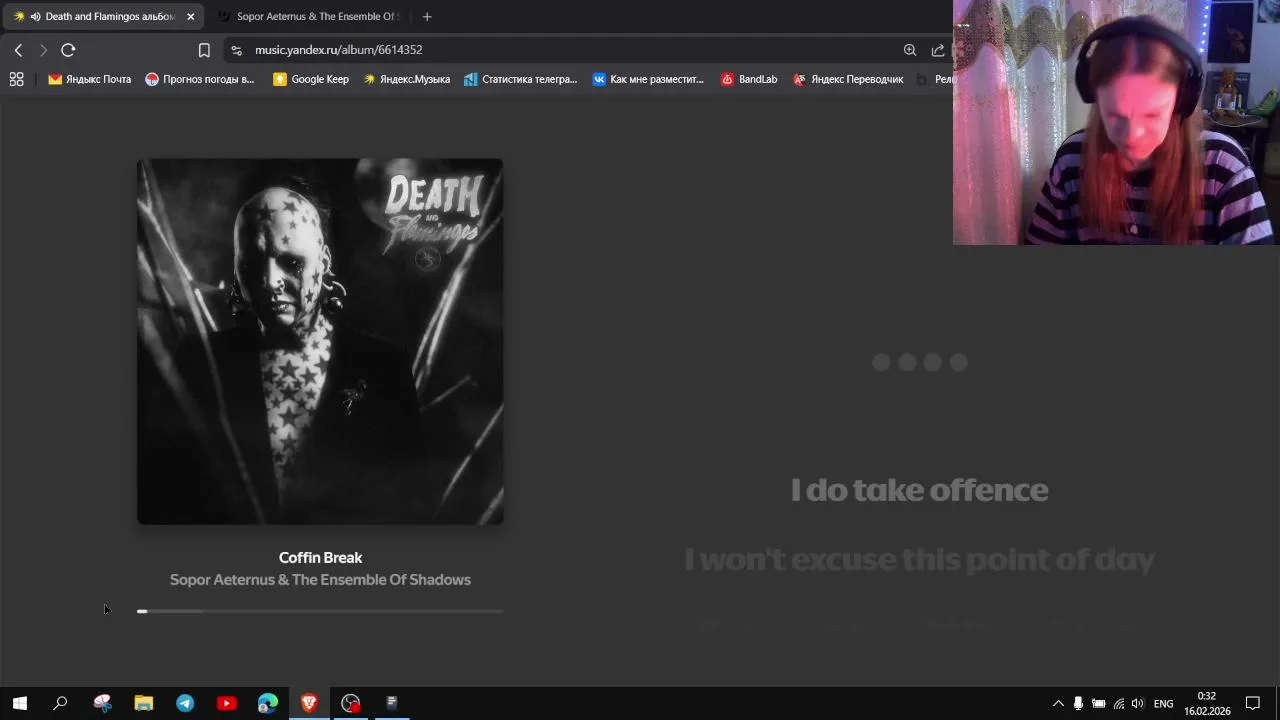Mute audio on Death and Flamingos tab

pyautogui.click(x=35, y=16)
